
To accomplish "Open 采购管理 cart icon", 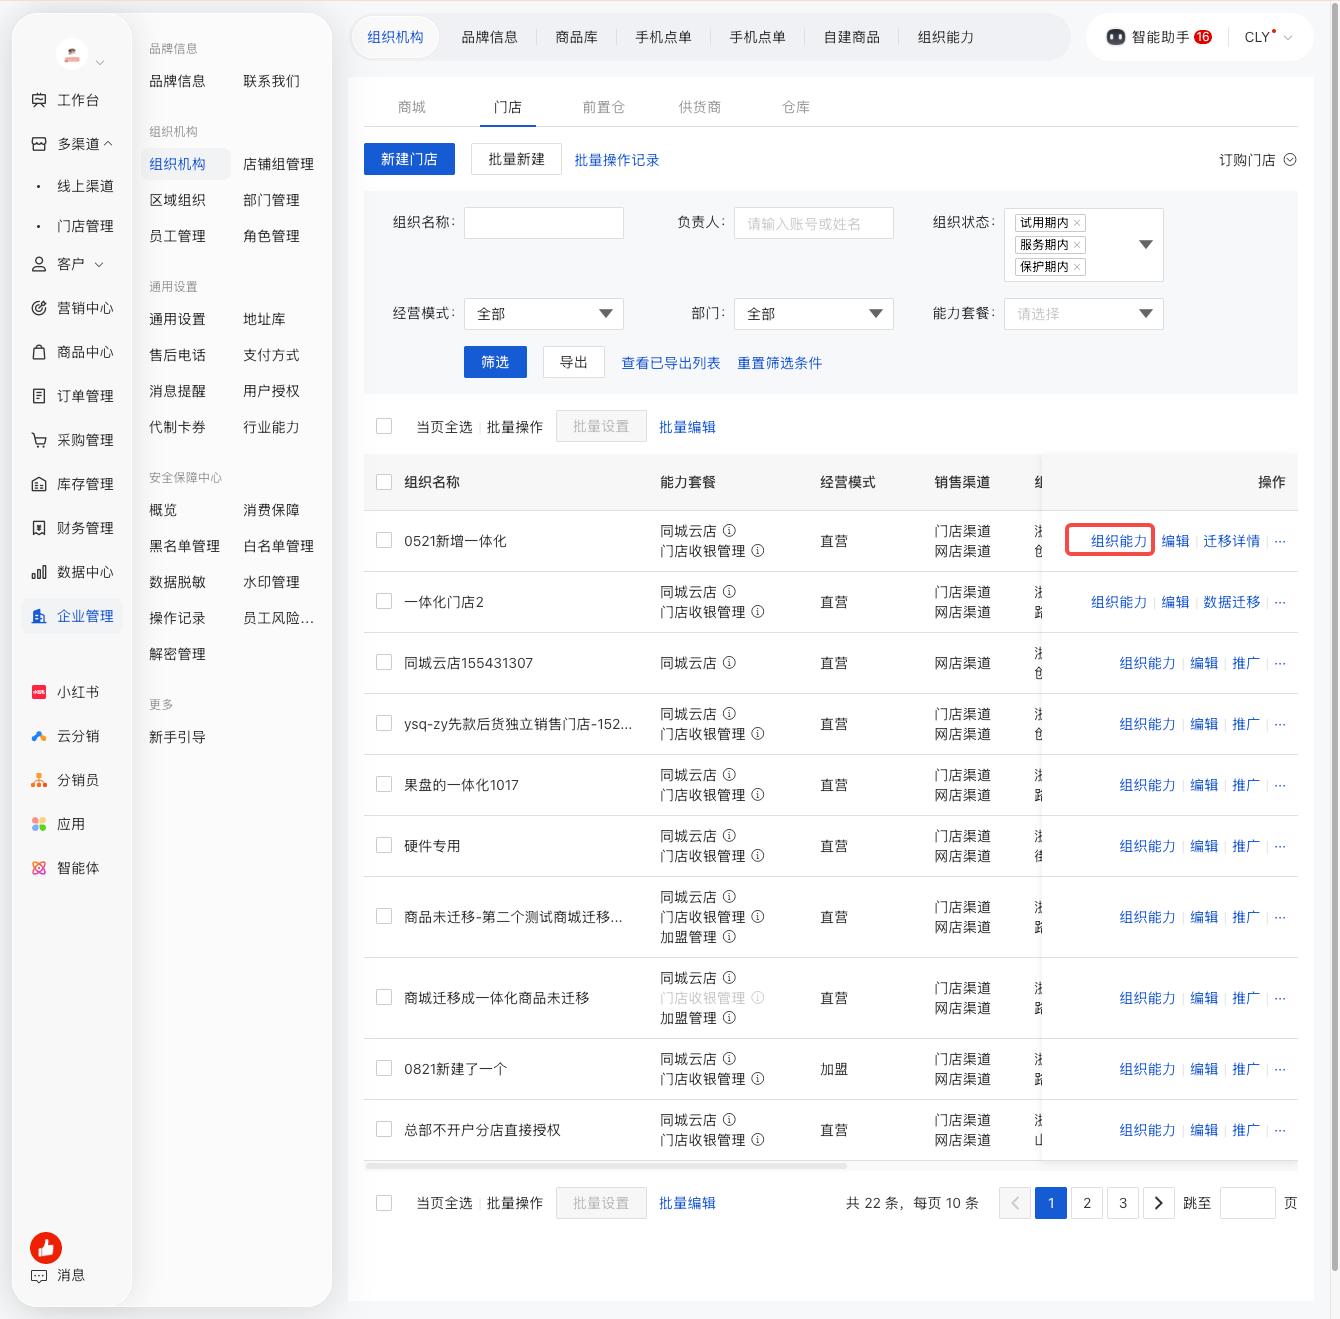I will pos(39,440).
